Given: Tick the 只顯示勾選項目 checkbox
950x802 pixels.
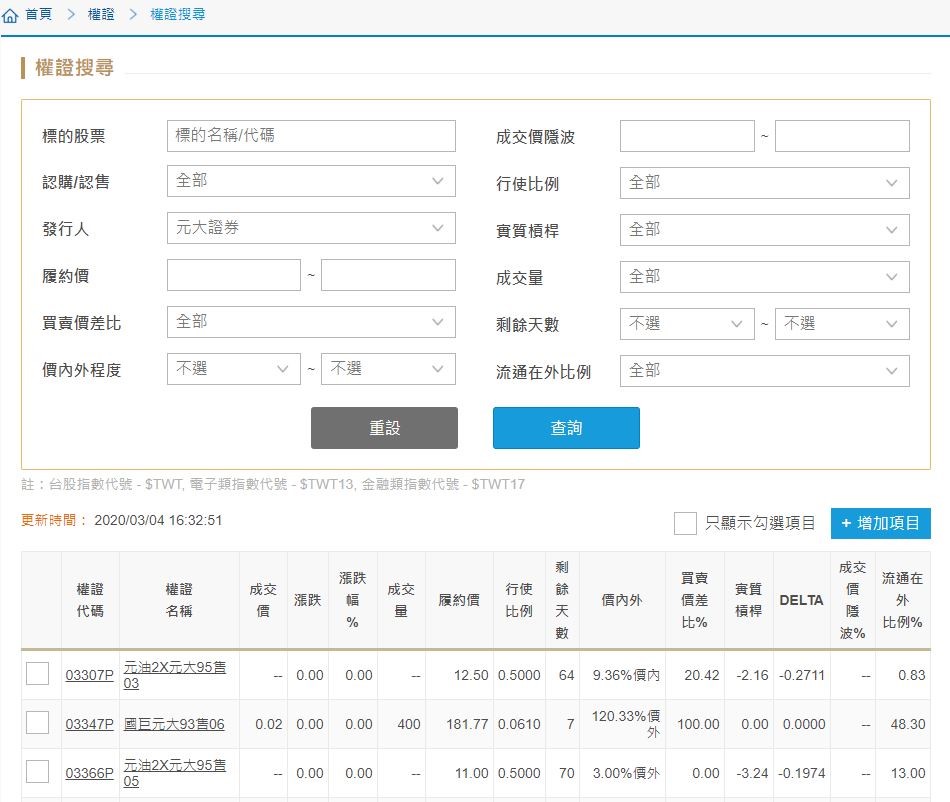Looking at the screenshot, I should pos(685,523).
